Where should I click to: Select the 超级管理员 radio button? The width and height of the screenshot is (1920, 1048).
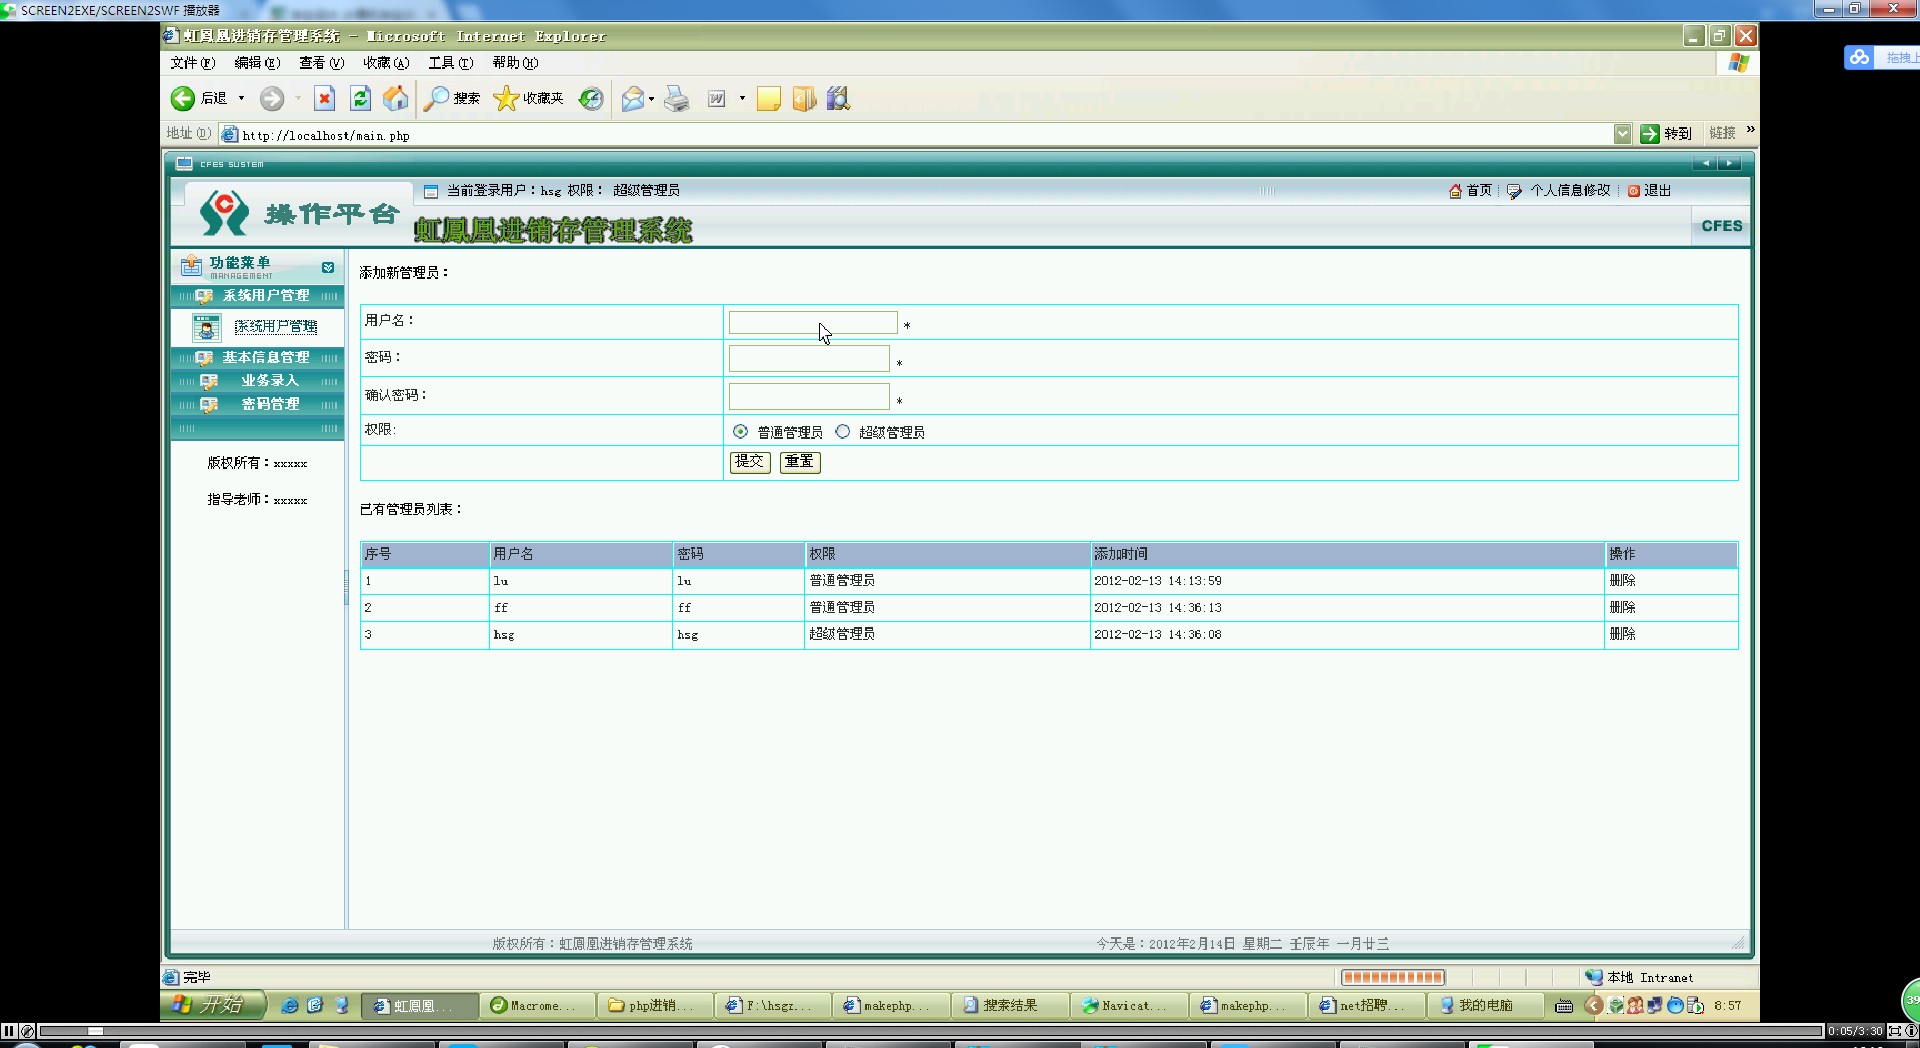point(843,432)
